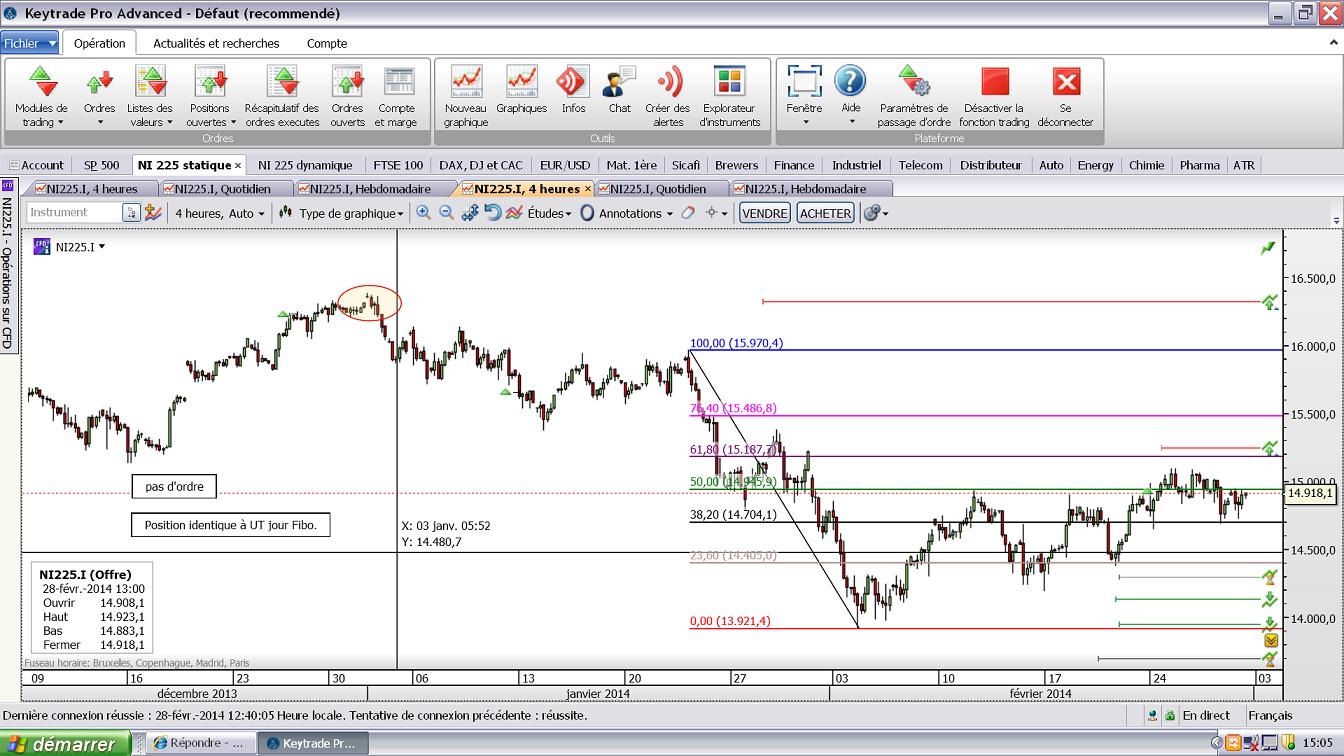Click Désactiver la fonction trading
The height and width of the screenshot is (756, 1344).
coord(994,96)
